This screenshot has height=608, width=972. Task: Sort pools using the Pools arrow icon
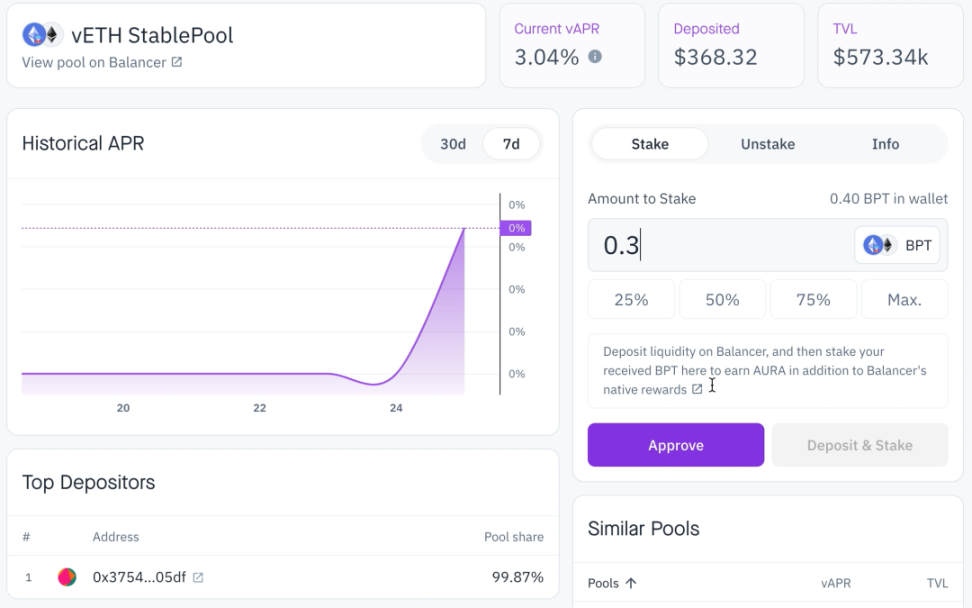click(631, 583)
